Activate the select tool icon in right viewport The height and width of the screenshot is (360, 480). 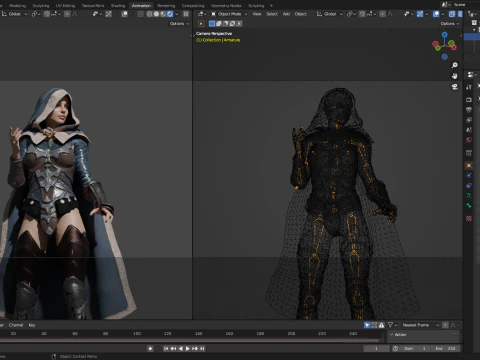(201, 24)
